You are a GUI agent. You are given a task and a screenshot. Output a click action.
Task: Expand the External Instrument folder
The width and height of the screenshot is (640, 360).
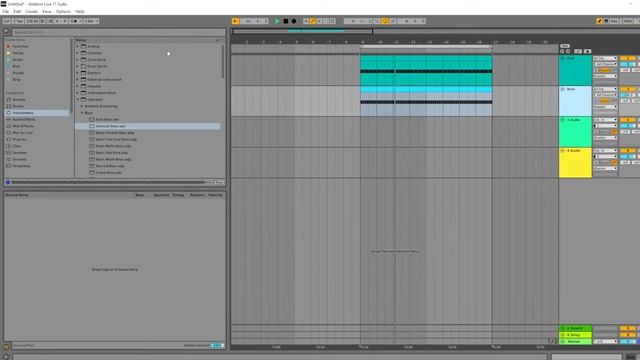click(78, 80)
